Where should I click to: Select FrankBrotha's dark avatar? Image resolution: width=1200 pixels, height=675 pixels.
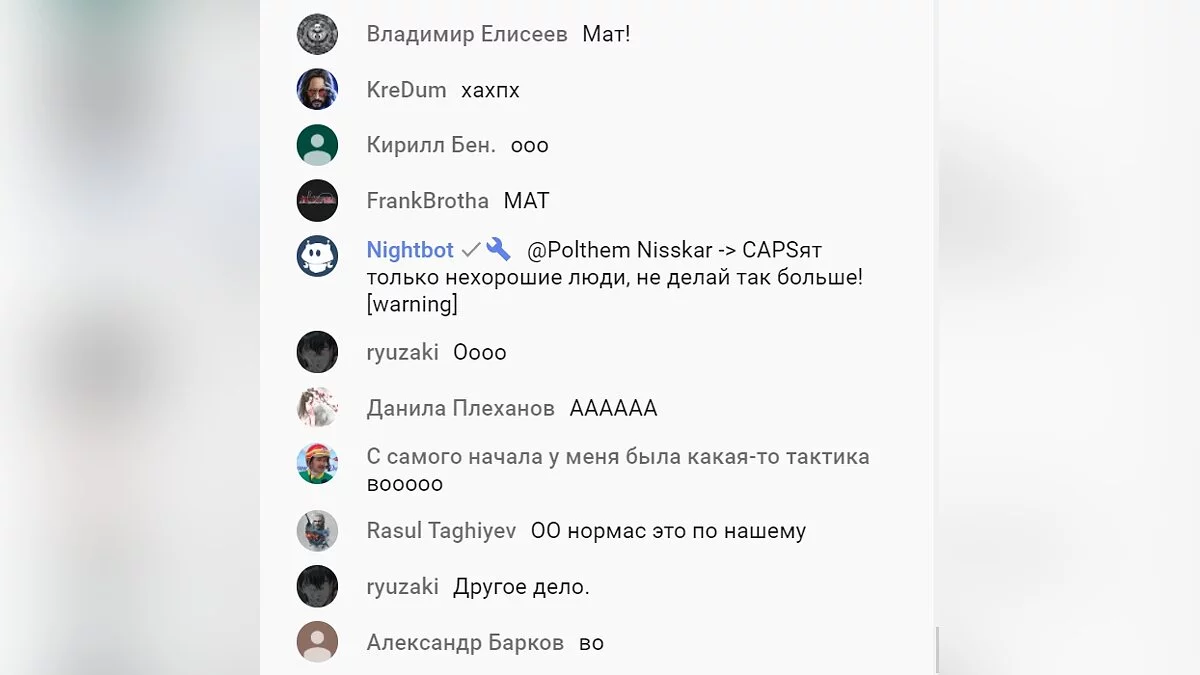tap(317, 201)
